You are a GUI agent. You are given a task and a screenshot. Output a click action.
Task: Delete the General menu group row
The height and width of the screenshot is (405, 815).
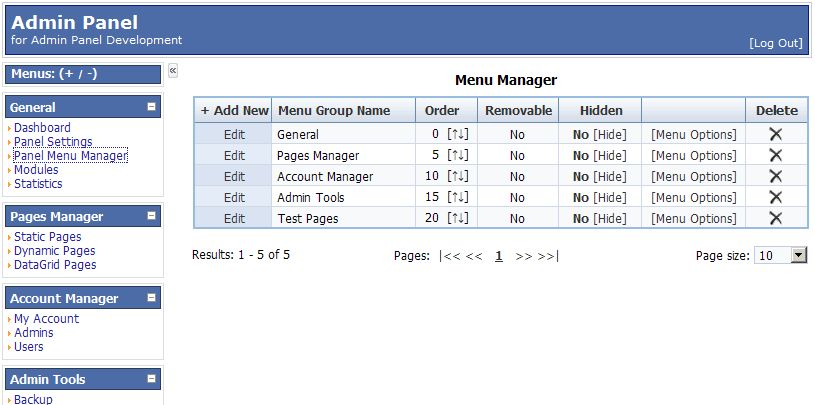[775, 134]
